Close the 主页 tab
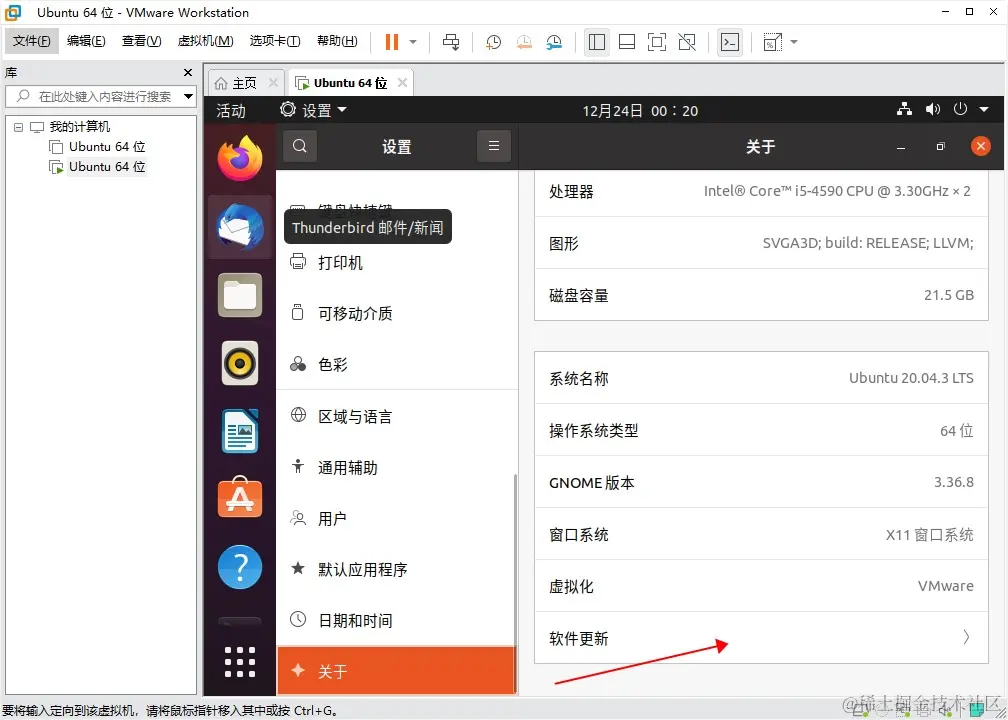1008x720 pixels. 273,83
